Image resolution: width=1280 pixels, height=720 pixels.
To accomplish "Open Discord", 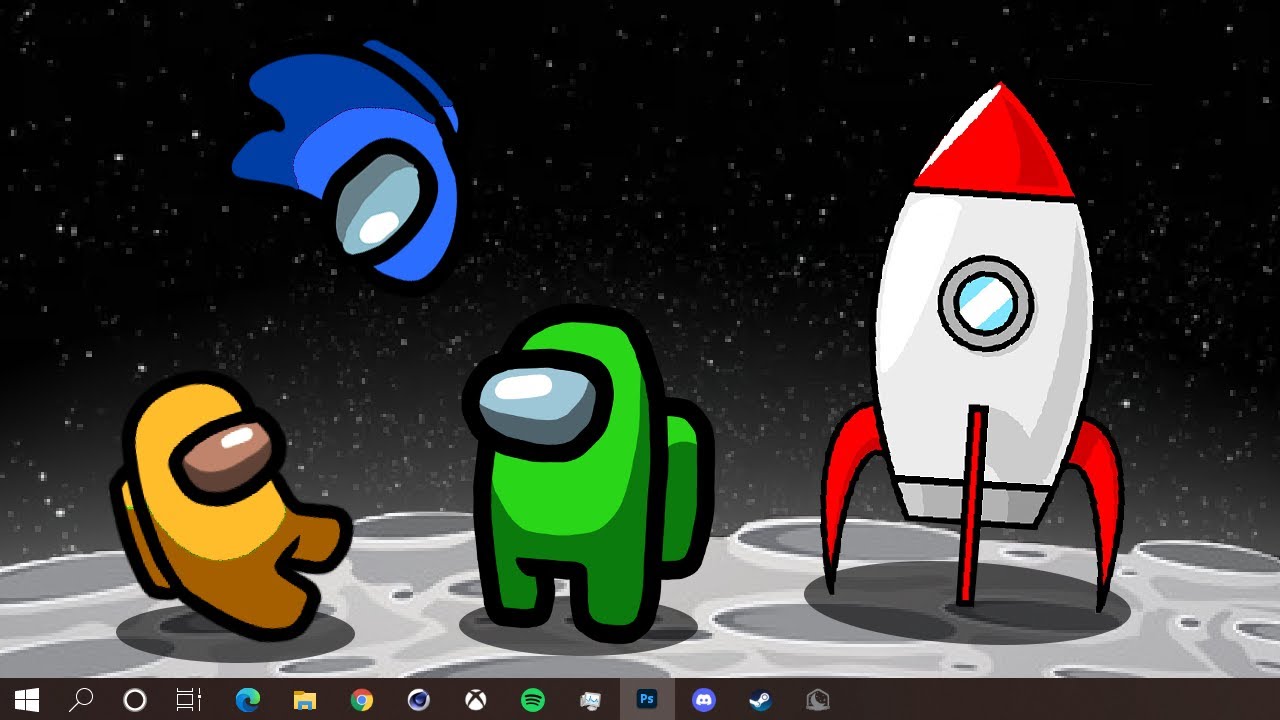I will (x=704, y=700).
